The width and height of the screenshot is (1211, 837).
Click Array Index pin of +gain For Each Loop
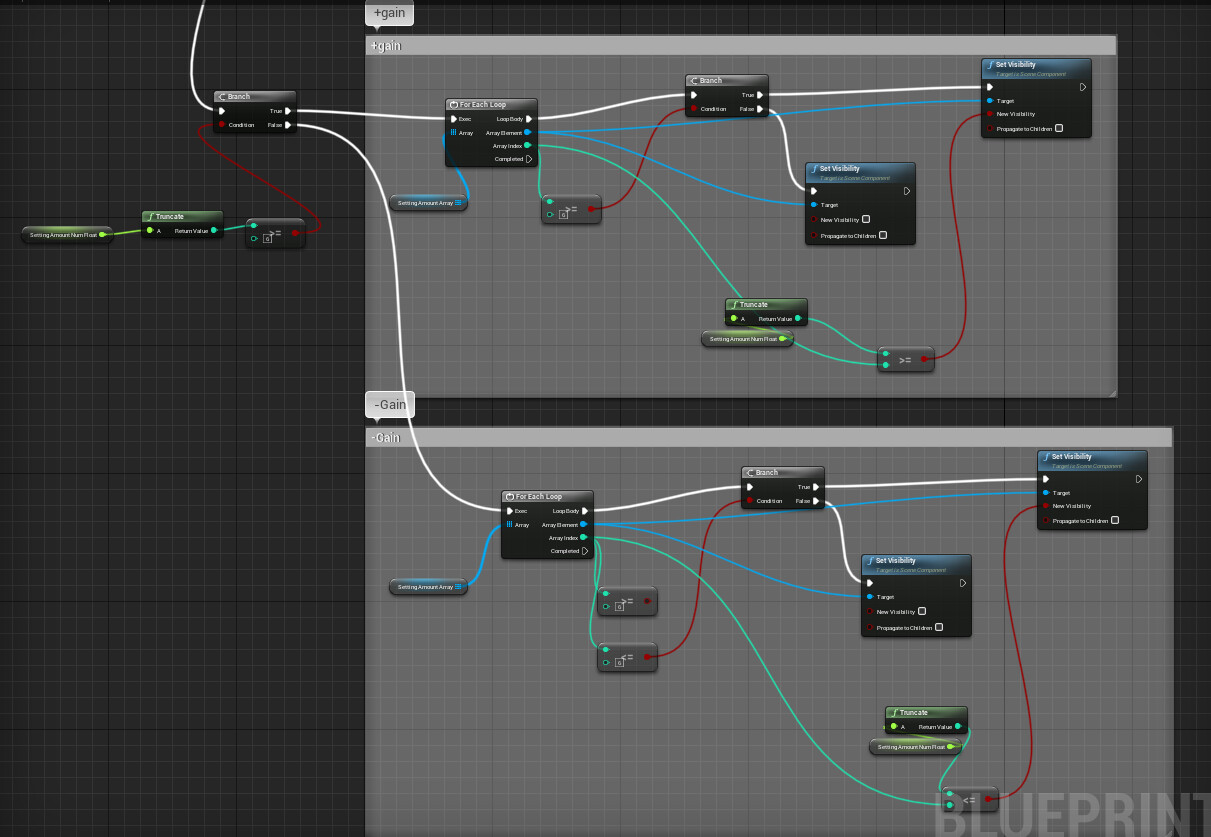528,146
